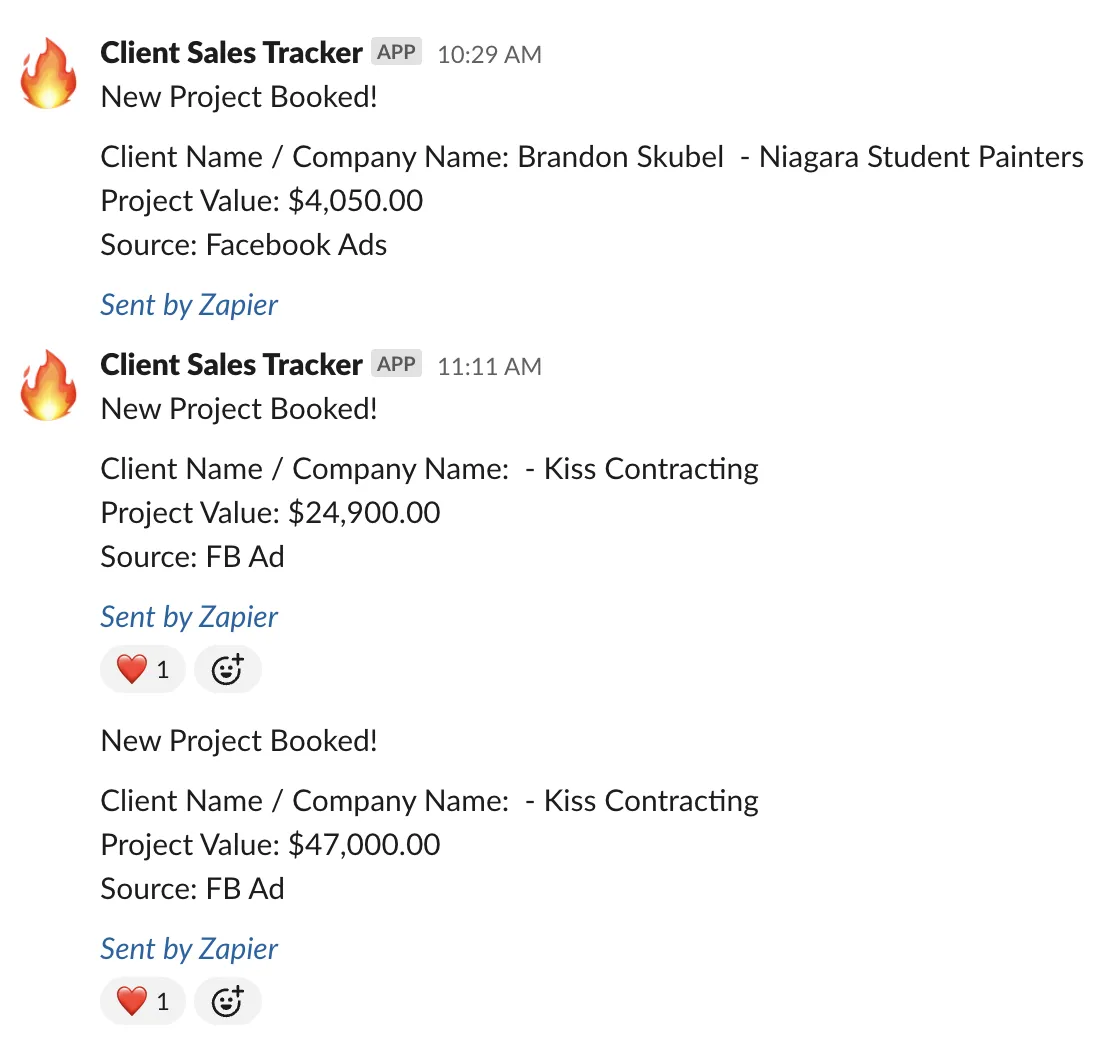
Task: Open add-reaction picker under the $24,900.00 message
Action: coord(227,669)
